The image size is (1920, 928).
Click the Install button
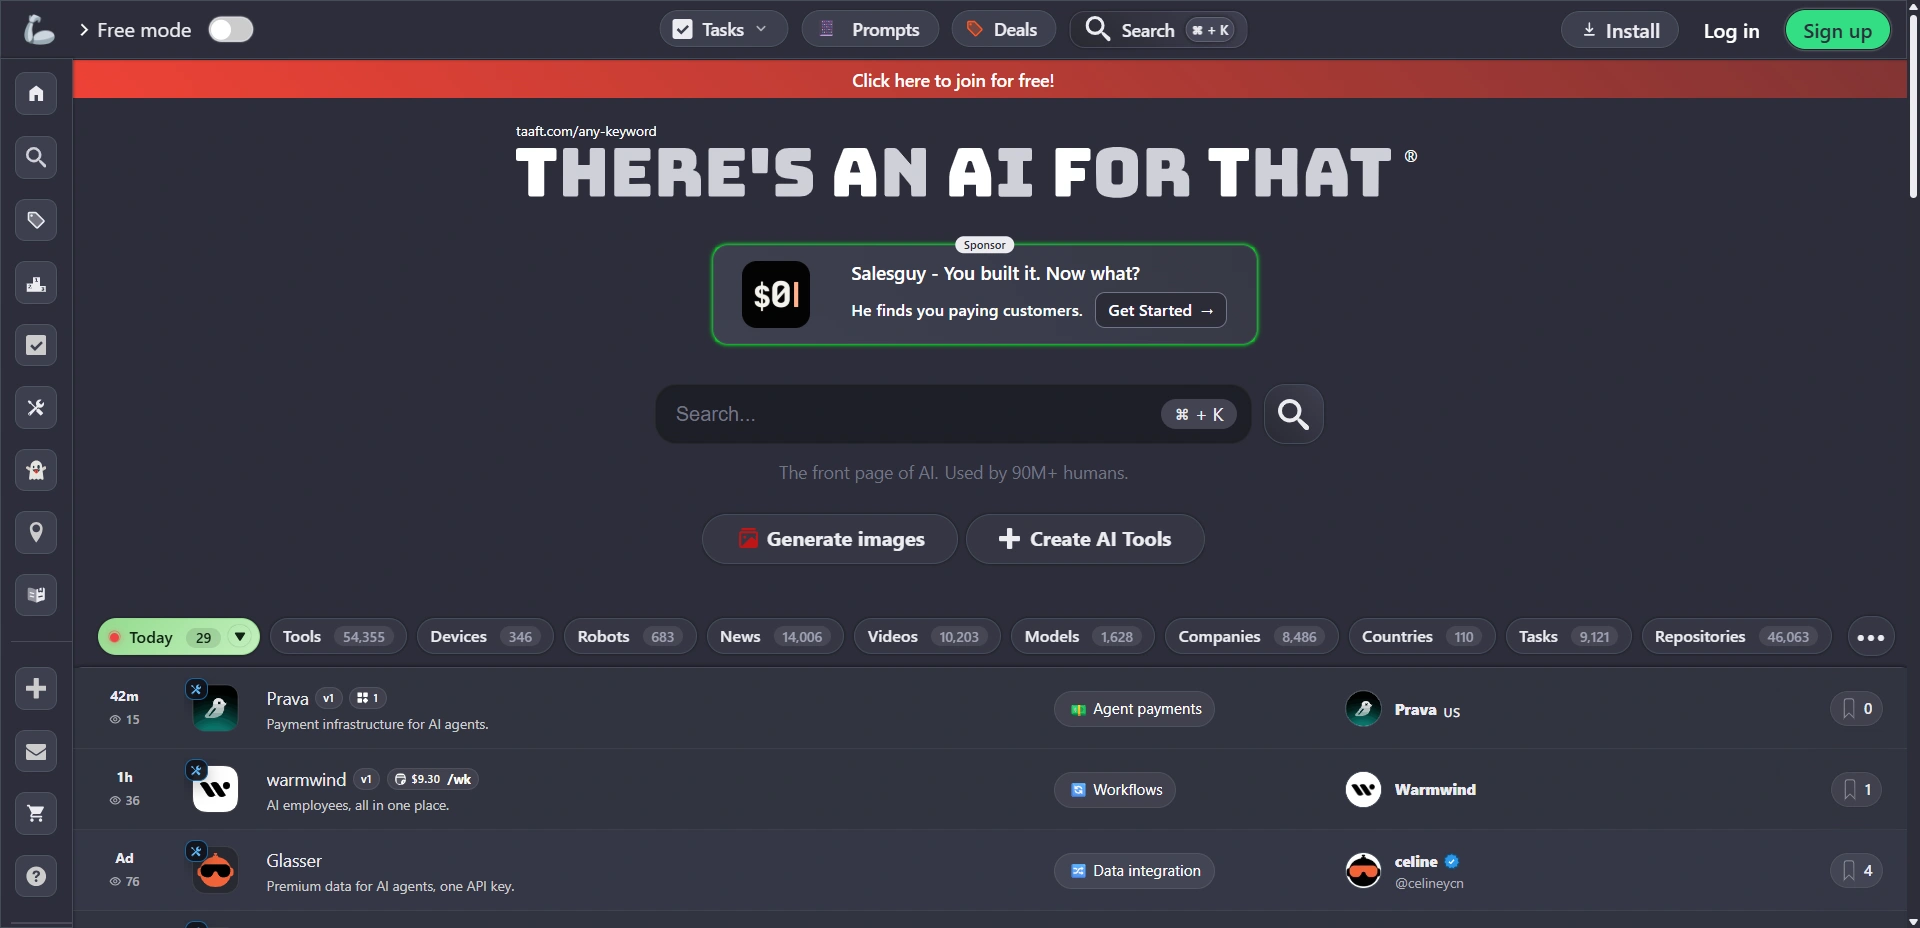click(x=1620, y=30)
